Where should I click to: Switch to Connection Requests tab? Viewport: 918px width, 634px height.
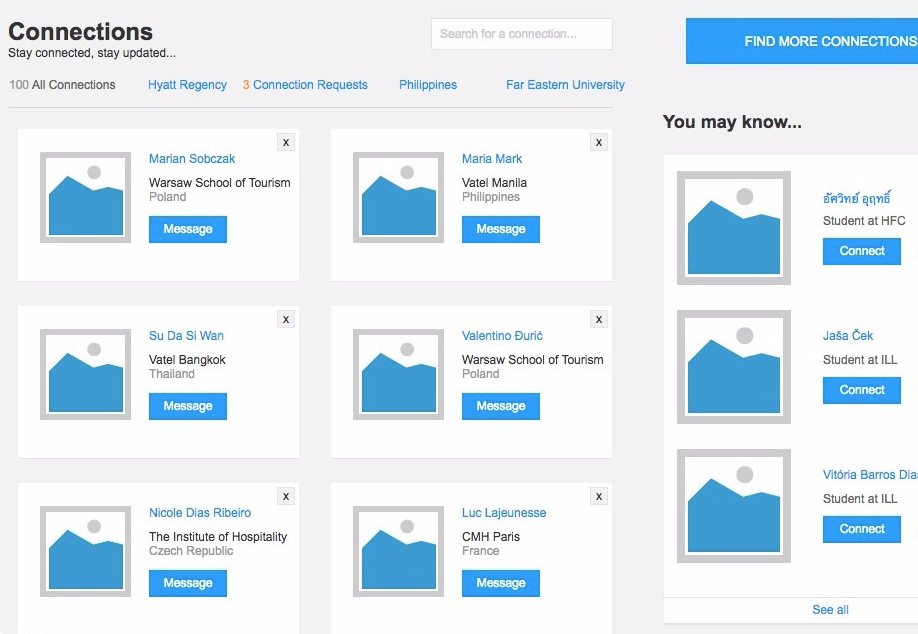[305, 85]
